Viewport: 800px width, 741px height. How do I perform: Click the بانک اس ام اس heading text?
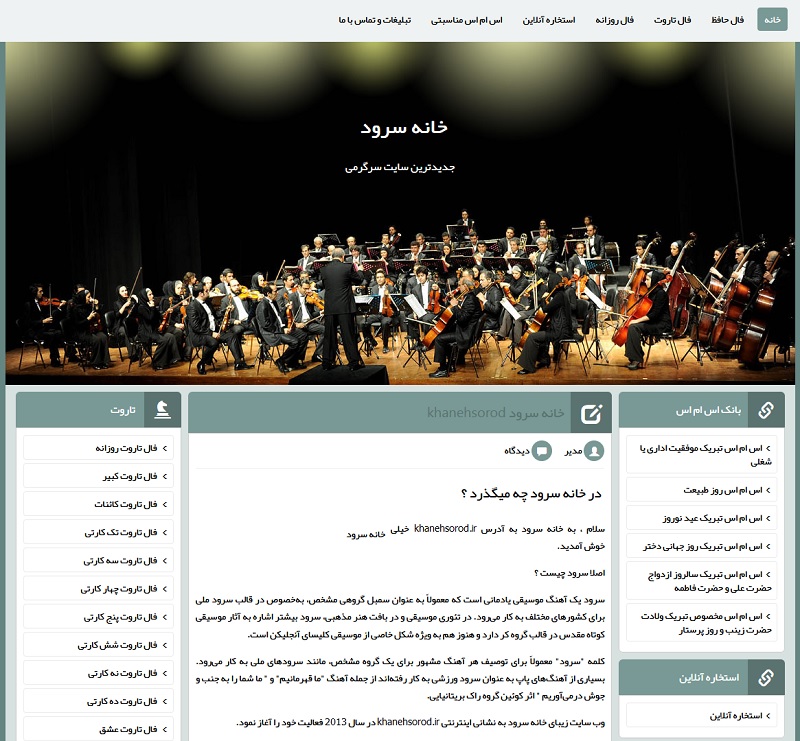pos(708,410)
